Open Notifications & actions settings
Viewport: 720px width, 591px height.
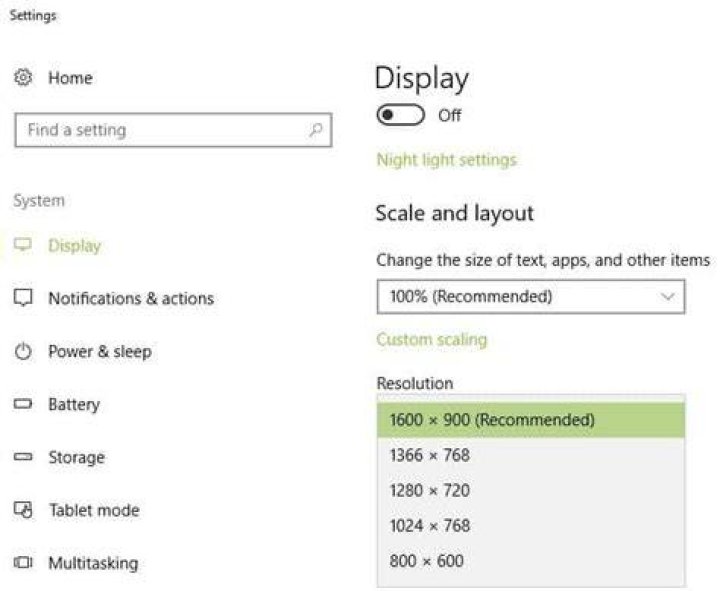131,298
